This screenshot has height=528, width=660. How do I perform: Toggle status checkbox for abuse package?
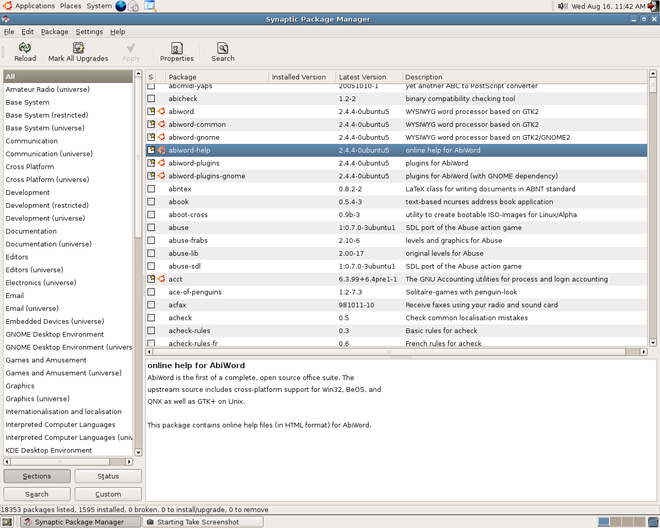(151, 227)
